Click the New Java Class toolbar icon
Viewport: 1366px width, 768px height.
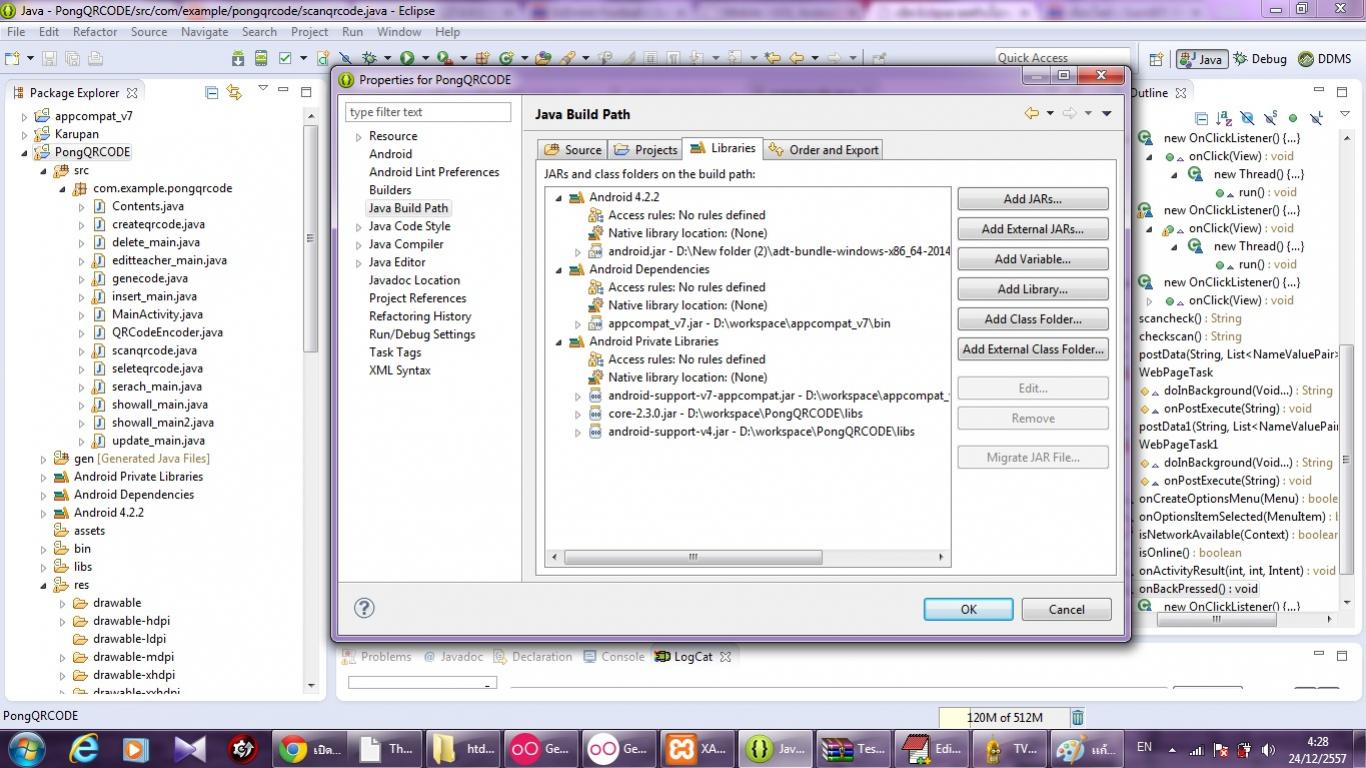tap(507, 58)
